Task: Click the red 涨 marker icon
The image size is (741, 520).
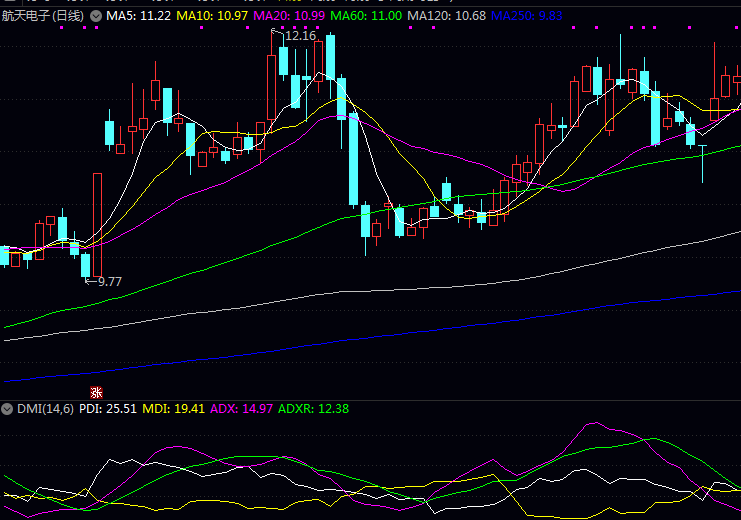Action: (x=97, y=391)
